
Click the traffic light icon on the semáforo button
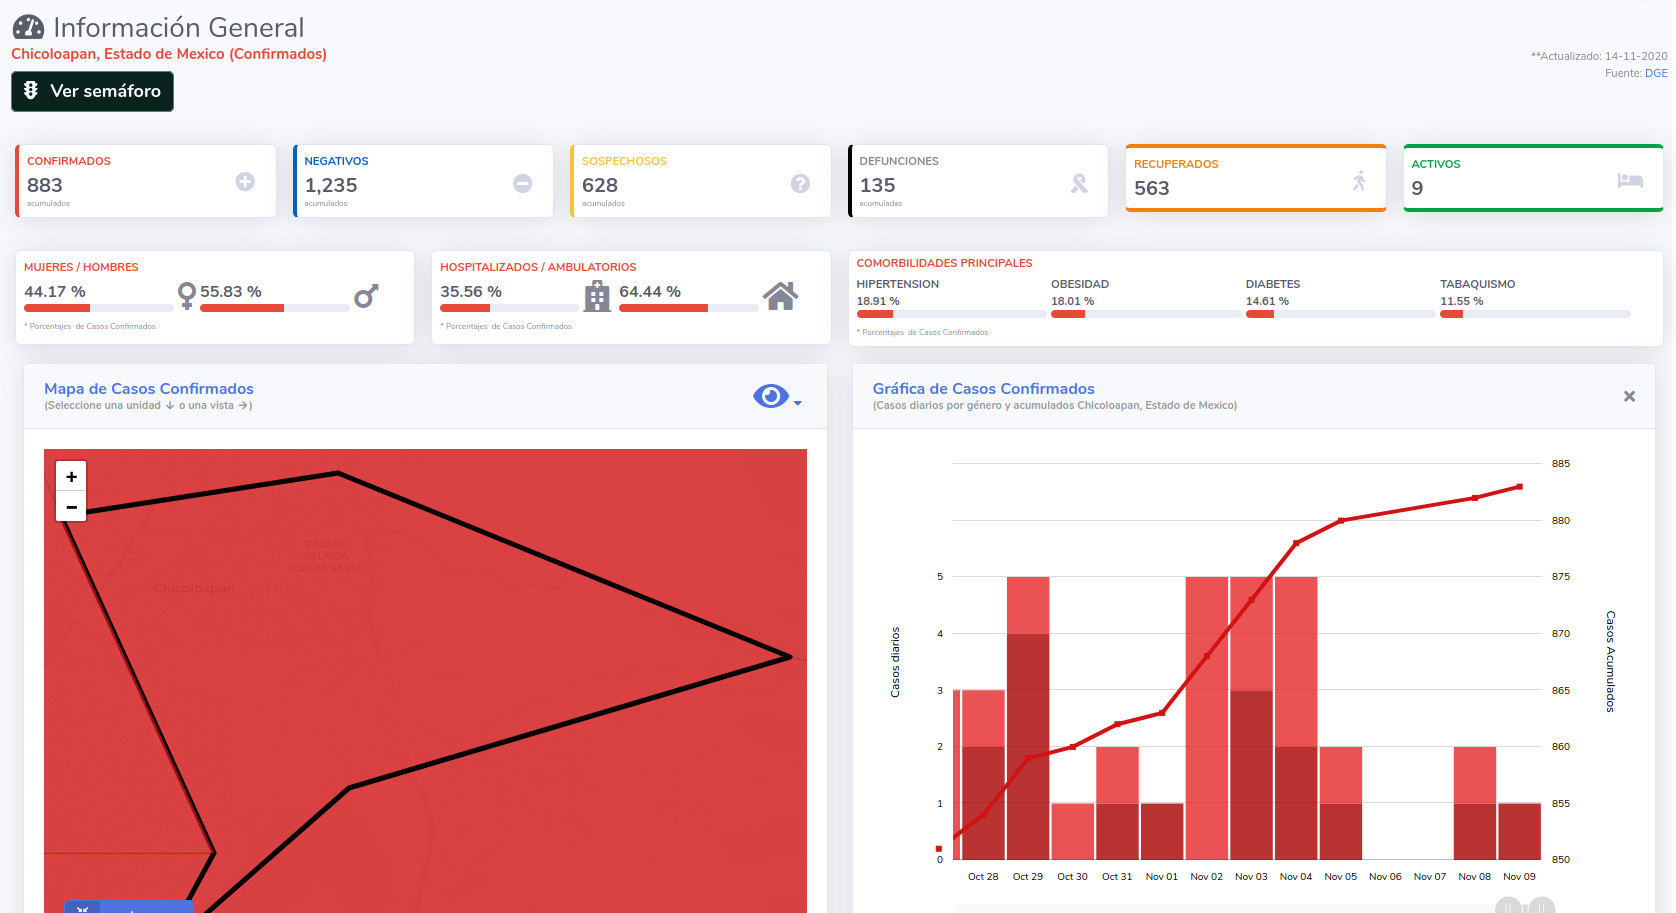(31, 90)
